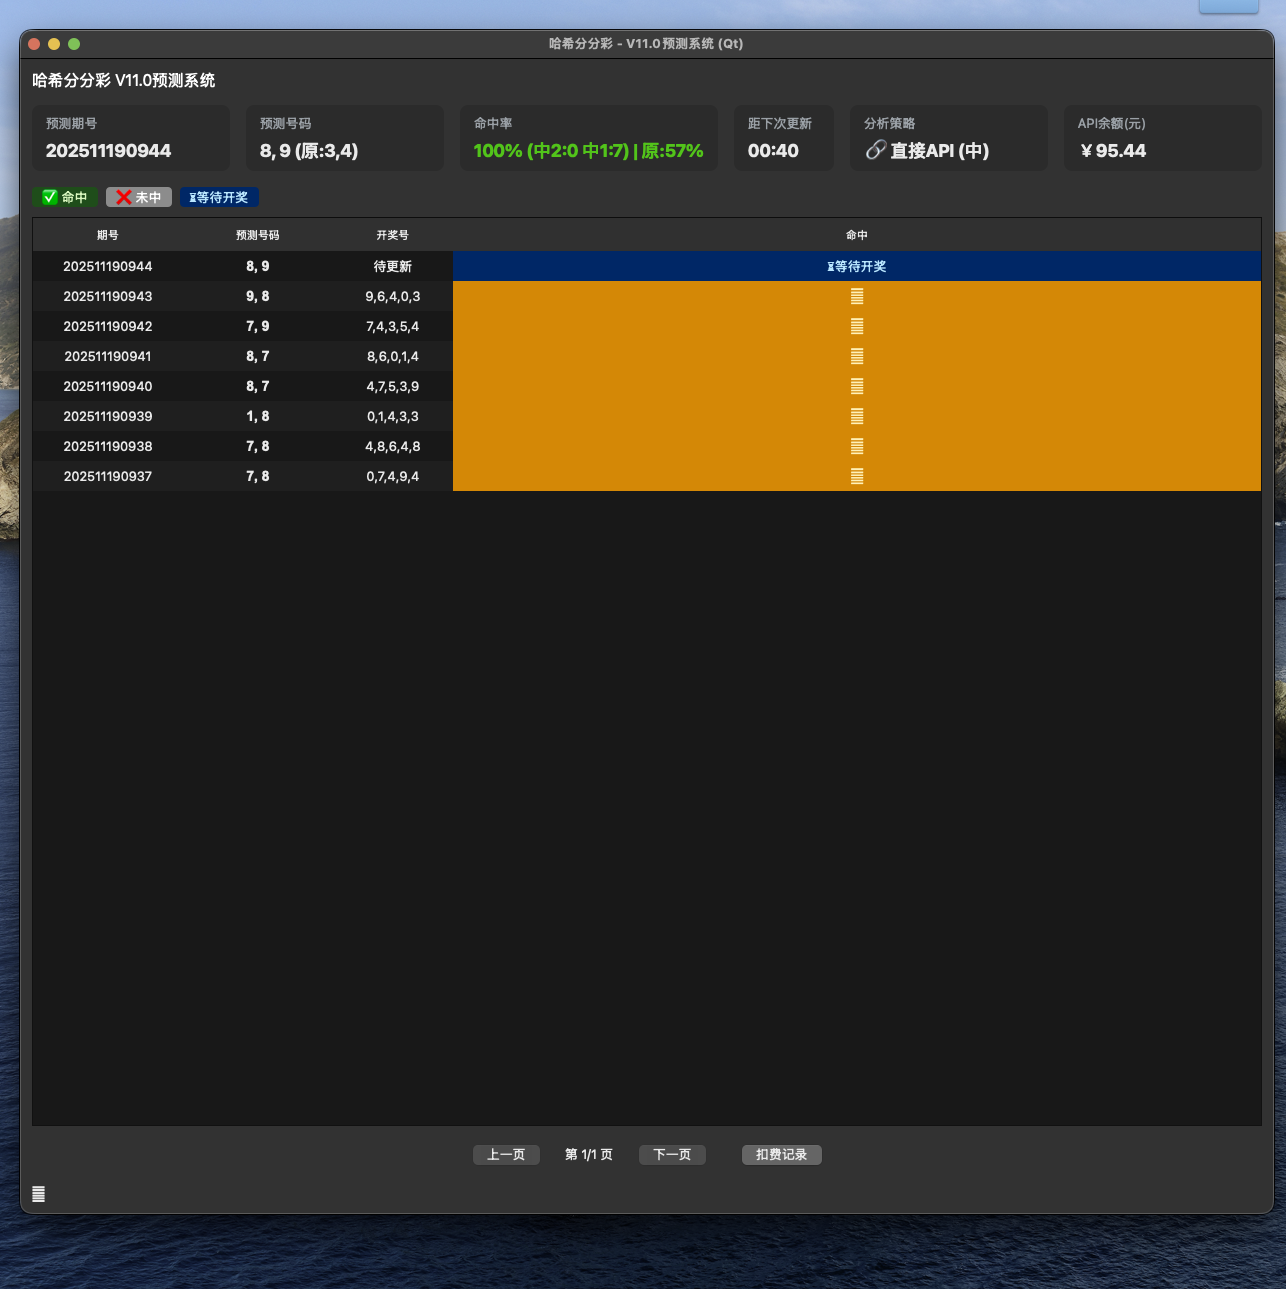Image resolution: width=1286 pixels, height=1289 pixels.
Task: Select the 202511190941 period cell
Action: tap(108, 356)
